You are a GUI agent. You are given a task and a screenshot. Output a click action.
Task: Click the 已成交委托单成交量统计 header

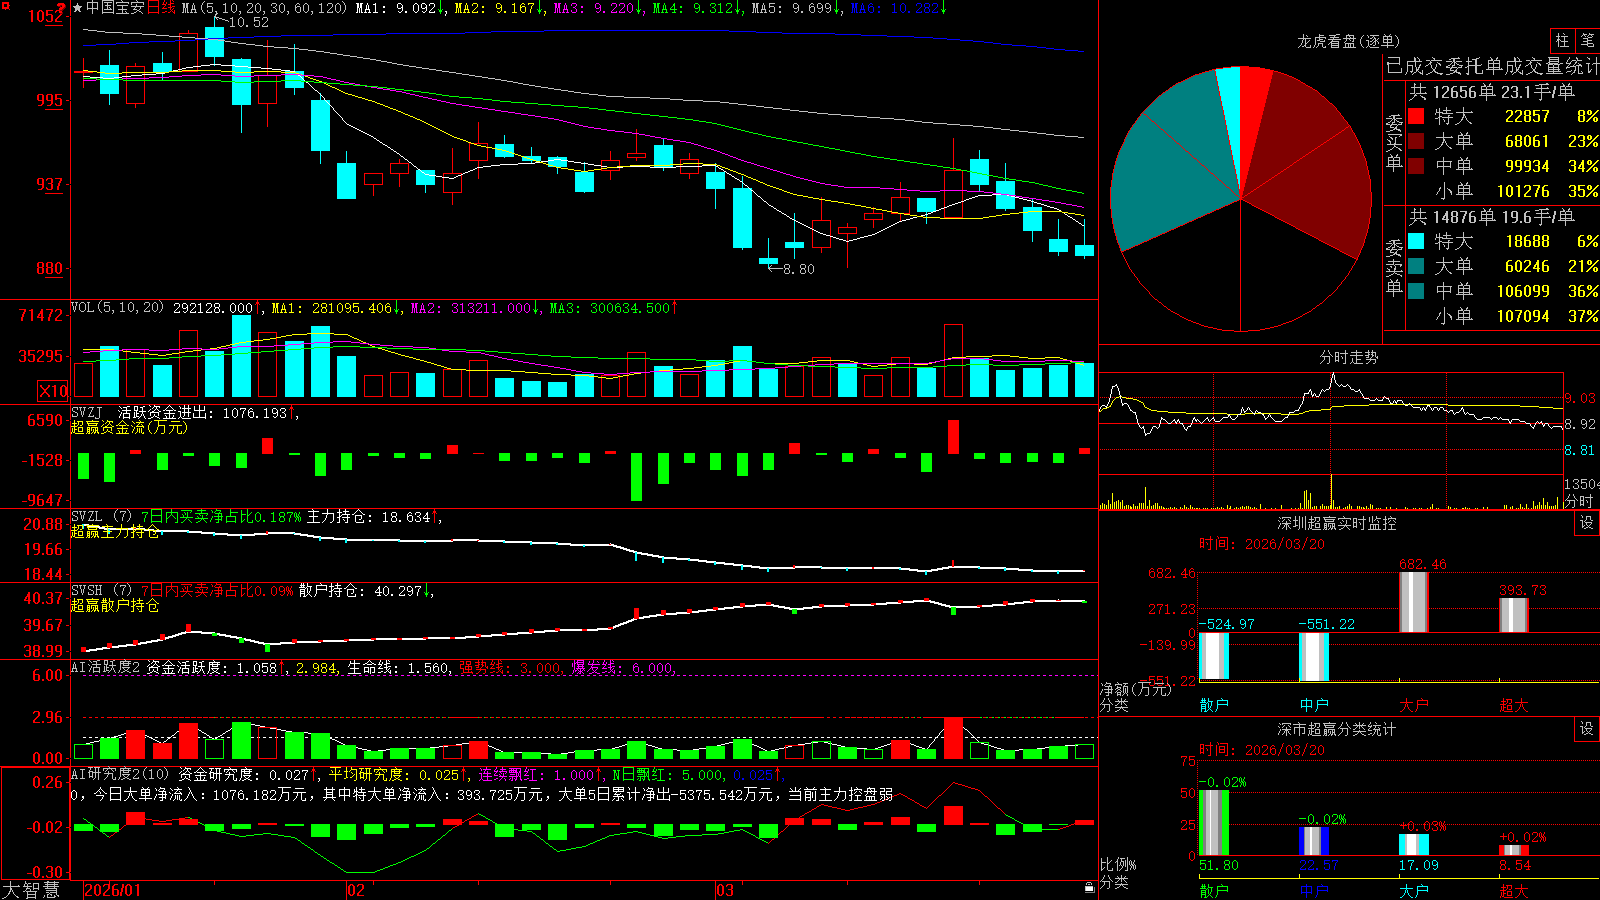(1492, 66)
